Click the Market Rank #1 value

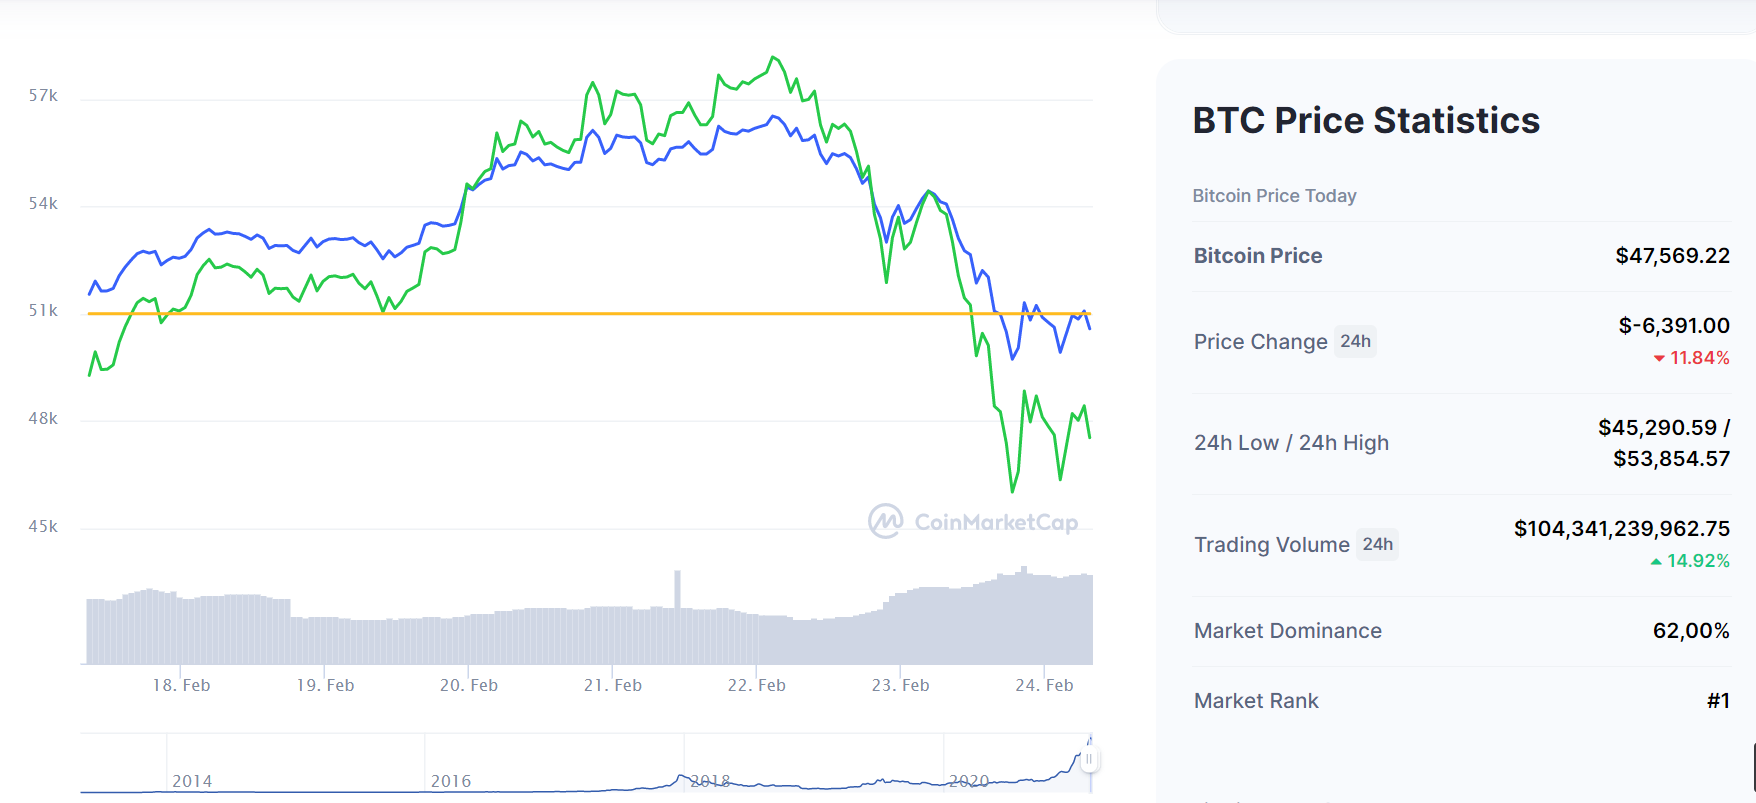pos(1718,701)
